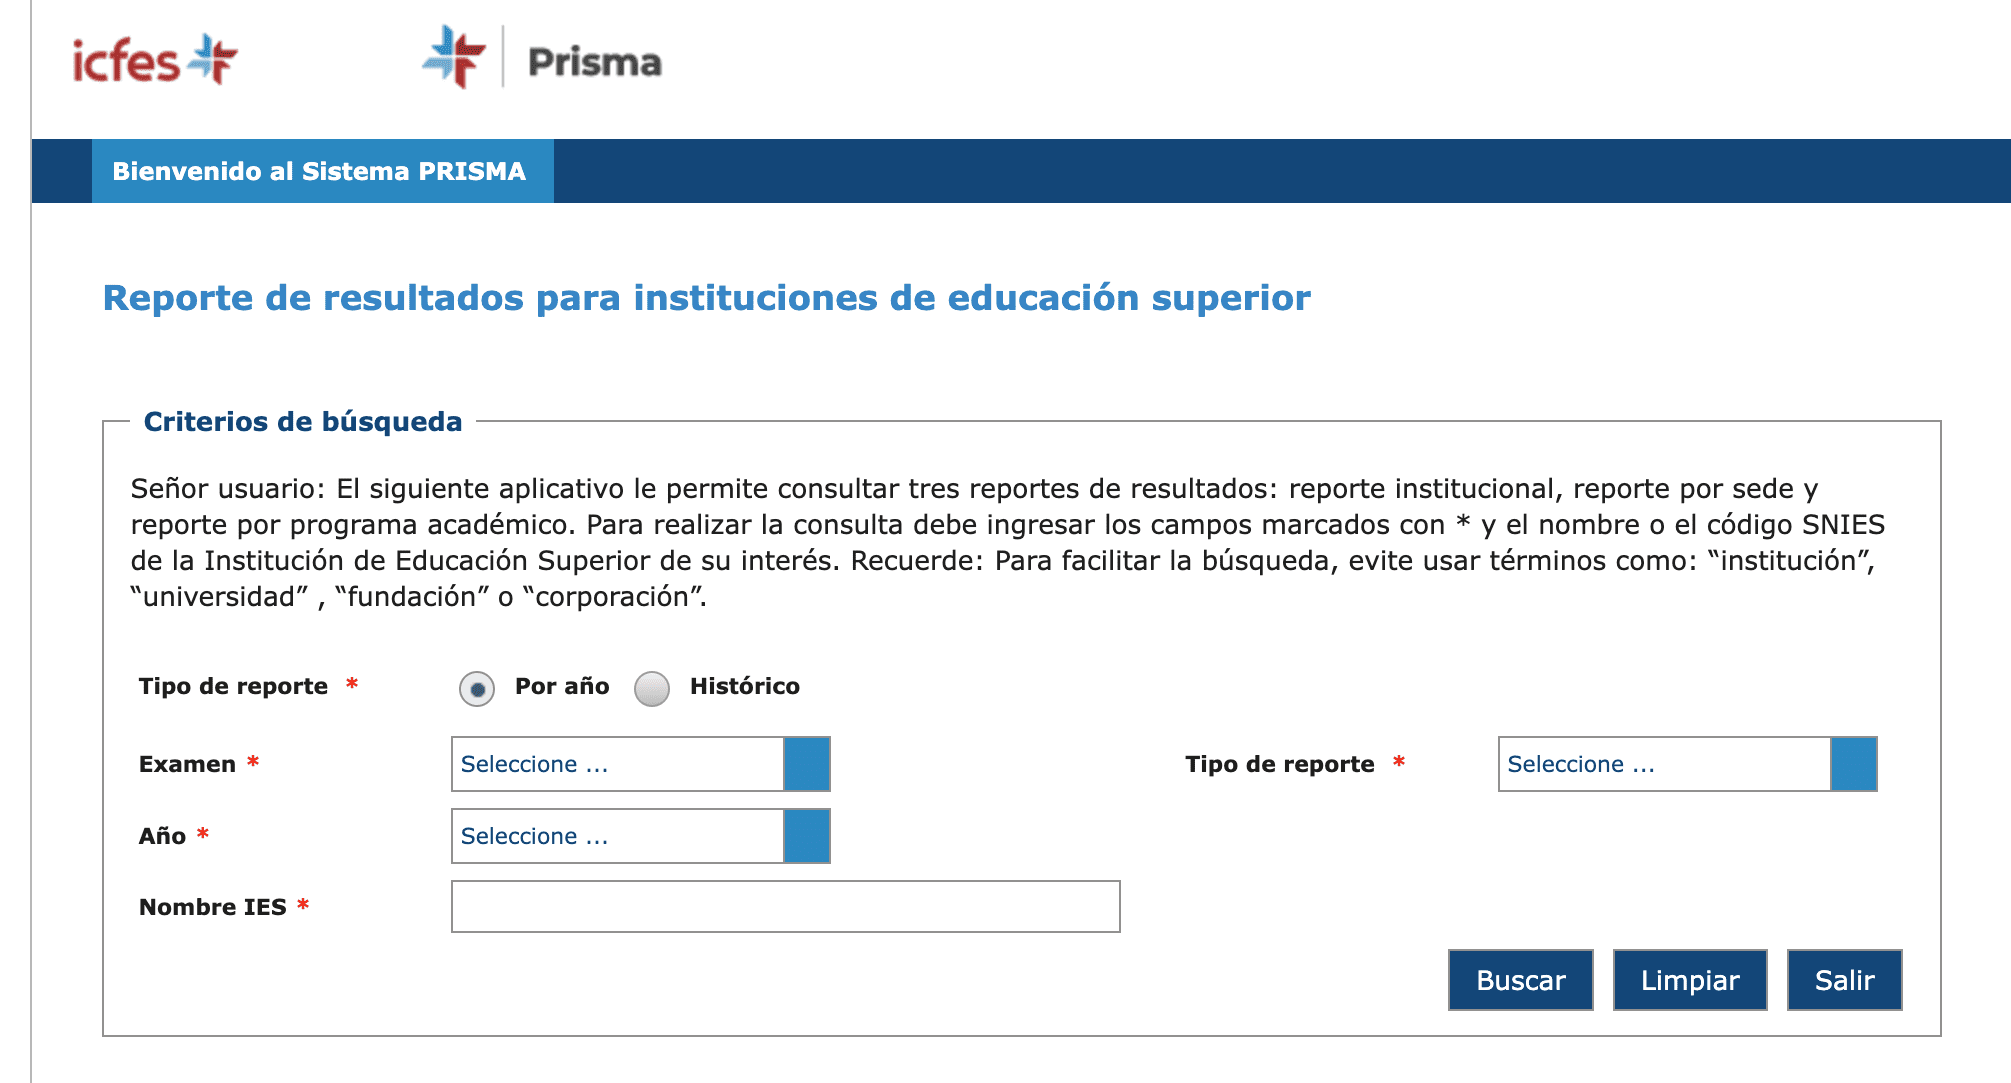Click the icfes logo

155,60
